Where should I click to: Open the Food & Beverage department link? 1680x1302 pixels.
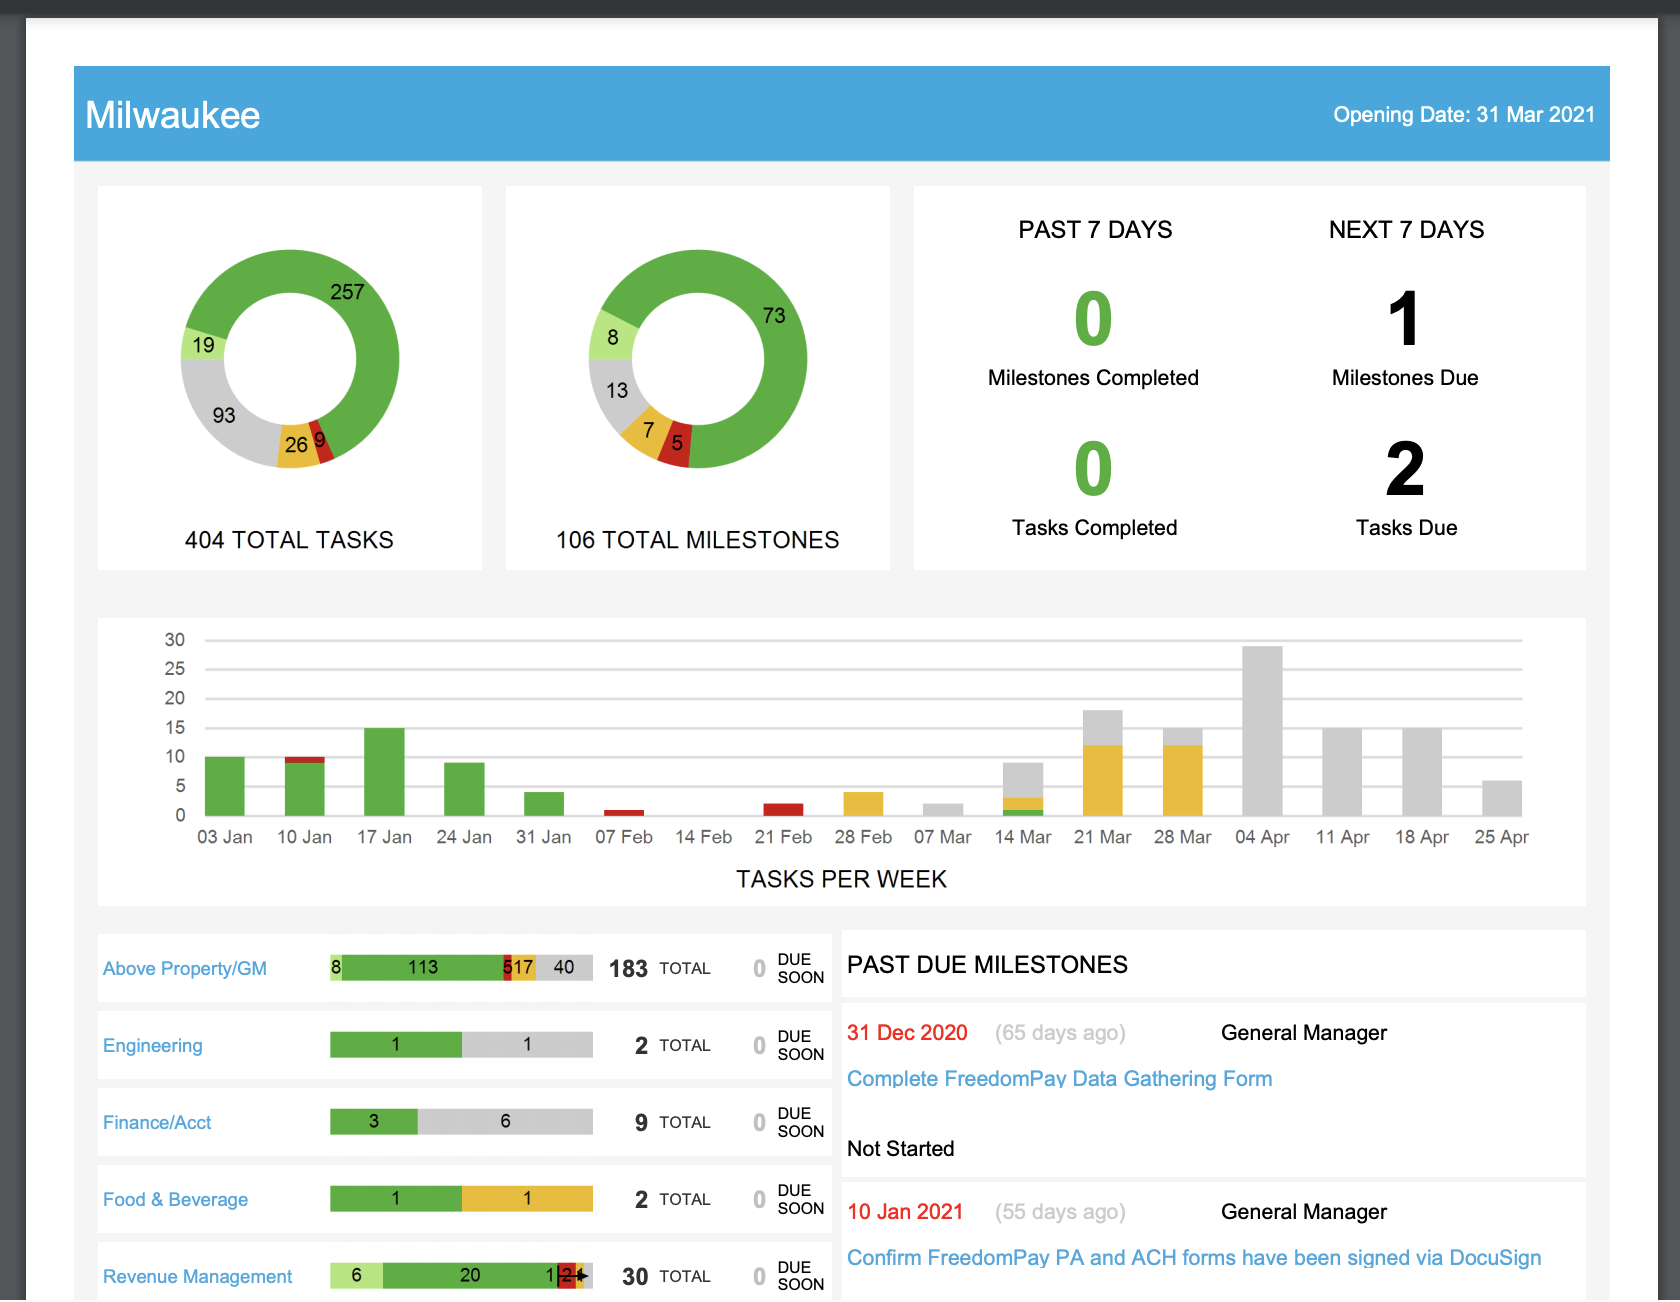(x=175, y=1199)
